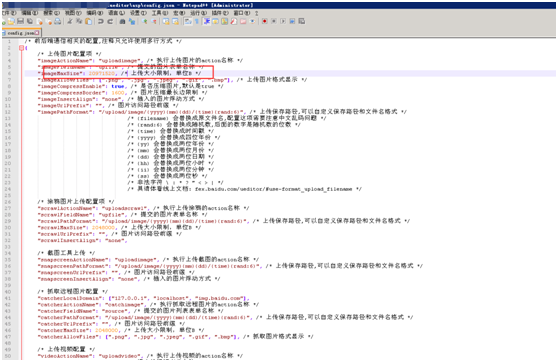This screenshot has height=362, width=558.
Task: Run macro multiple times icon
Action: click(x=292, y=21)
